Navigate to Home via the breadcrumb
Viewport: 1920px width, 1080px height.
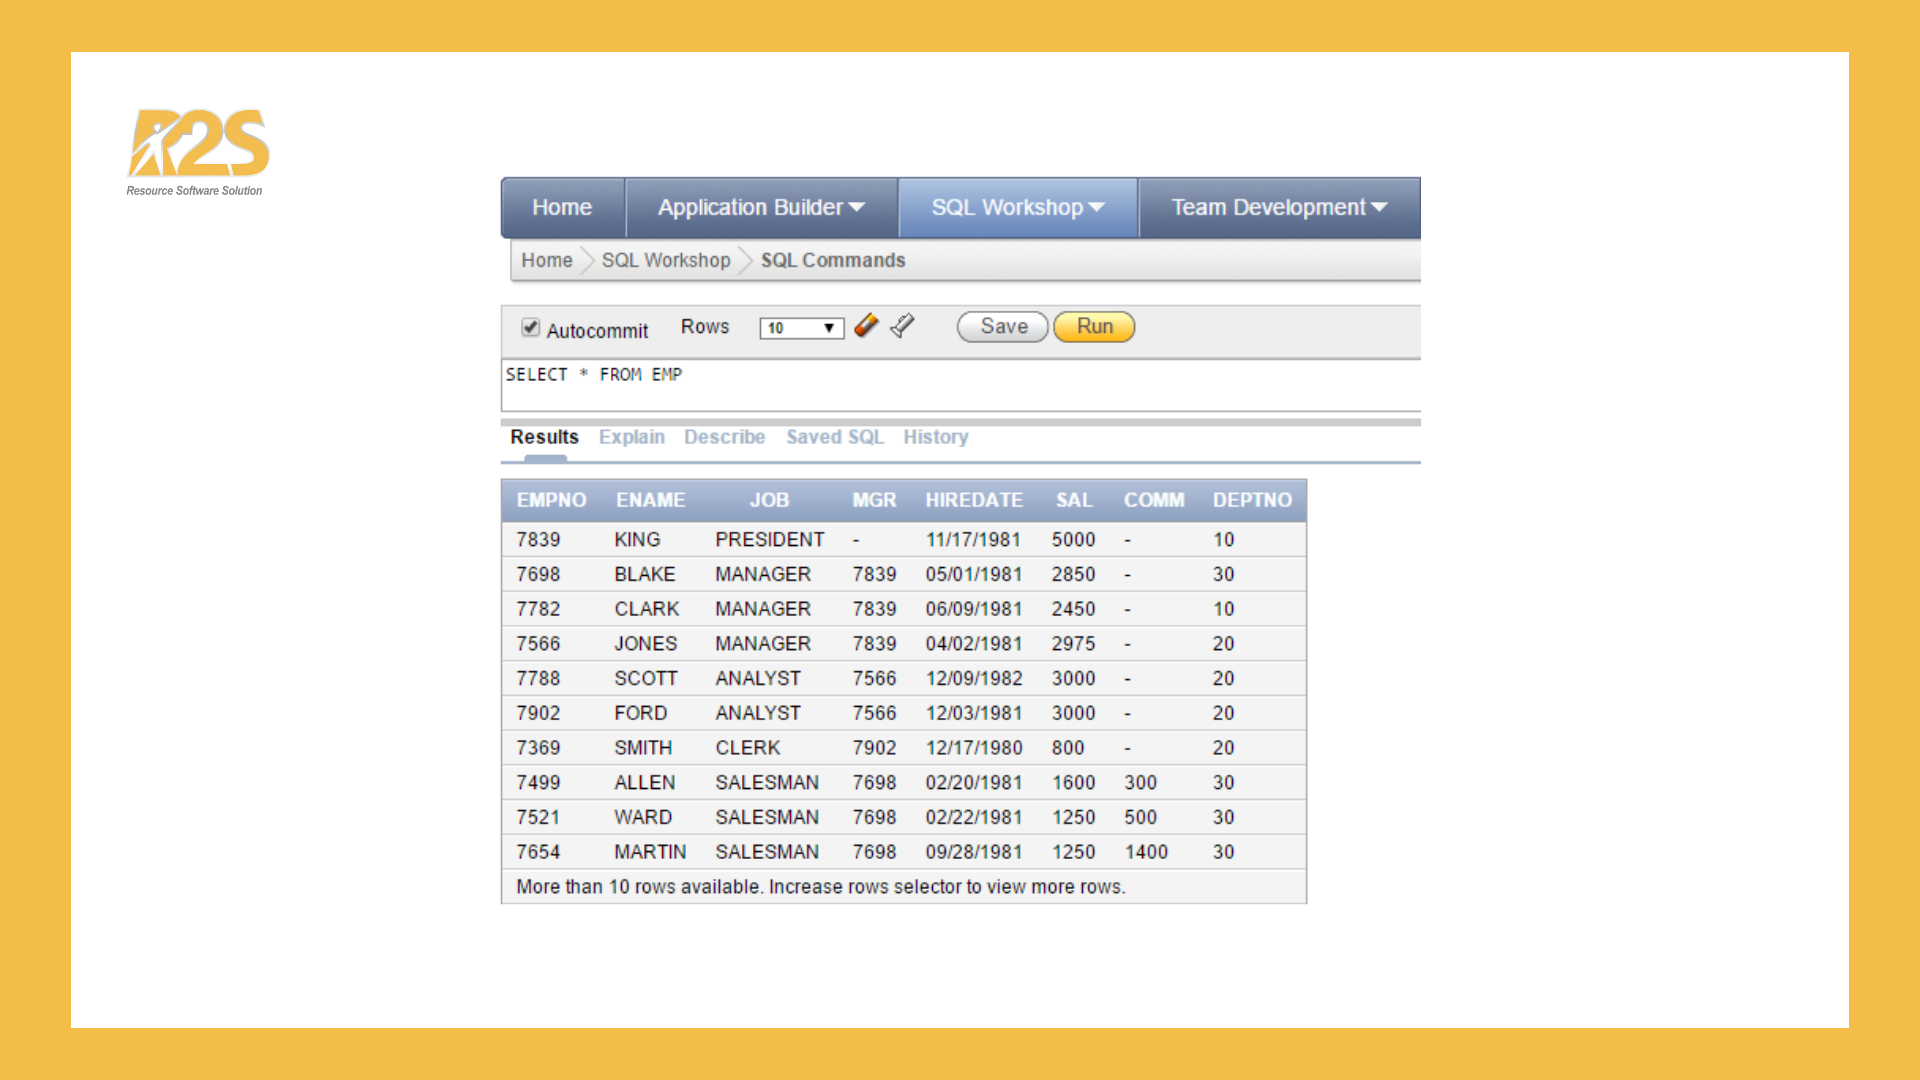pyautogui.click(x=546, y=260)
